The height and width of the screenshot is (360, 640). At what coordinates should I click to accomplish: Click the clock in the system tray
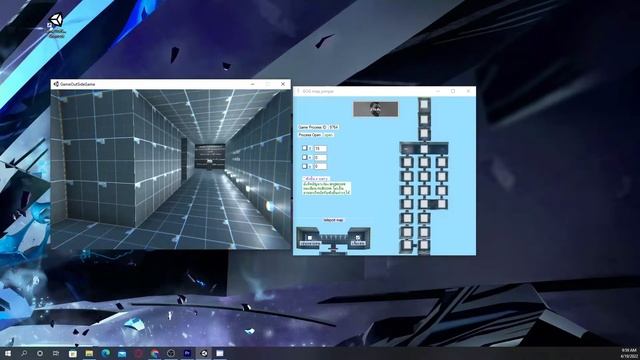629,353
